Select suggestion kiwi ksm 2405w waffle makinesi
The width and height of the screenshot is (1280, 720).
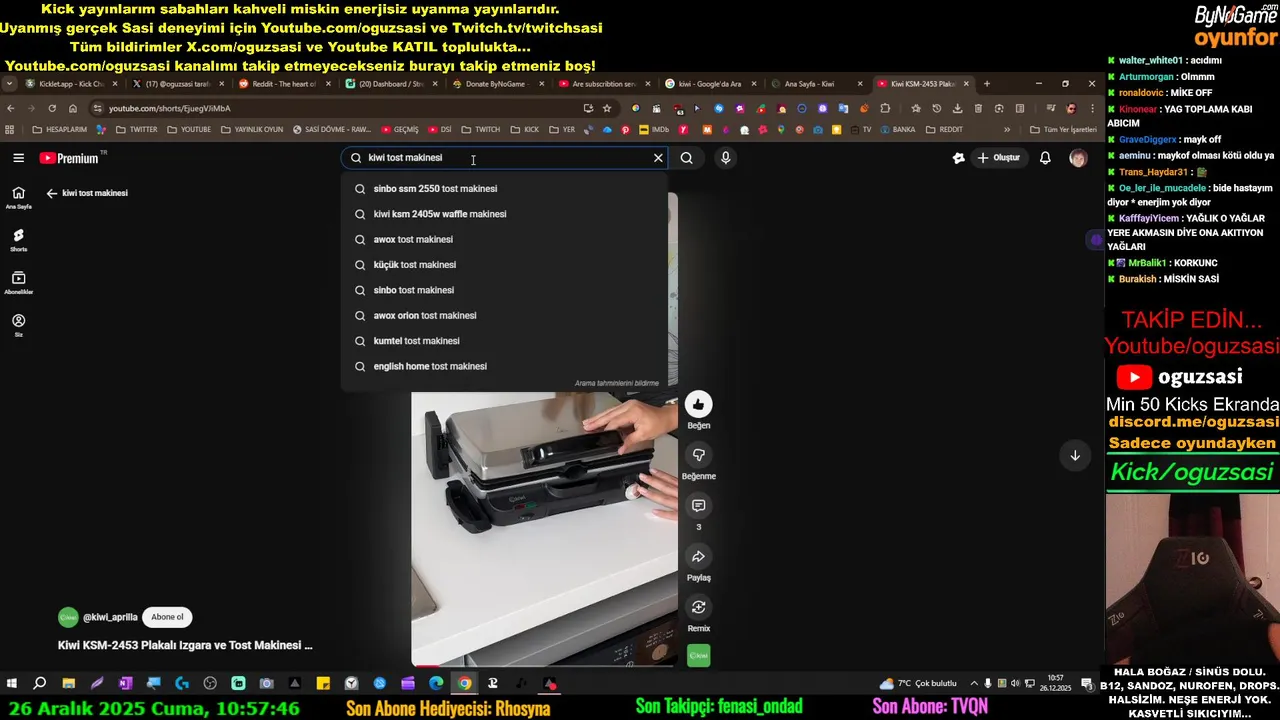pos(504,214)
